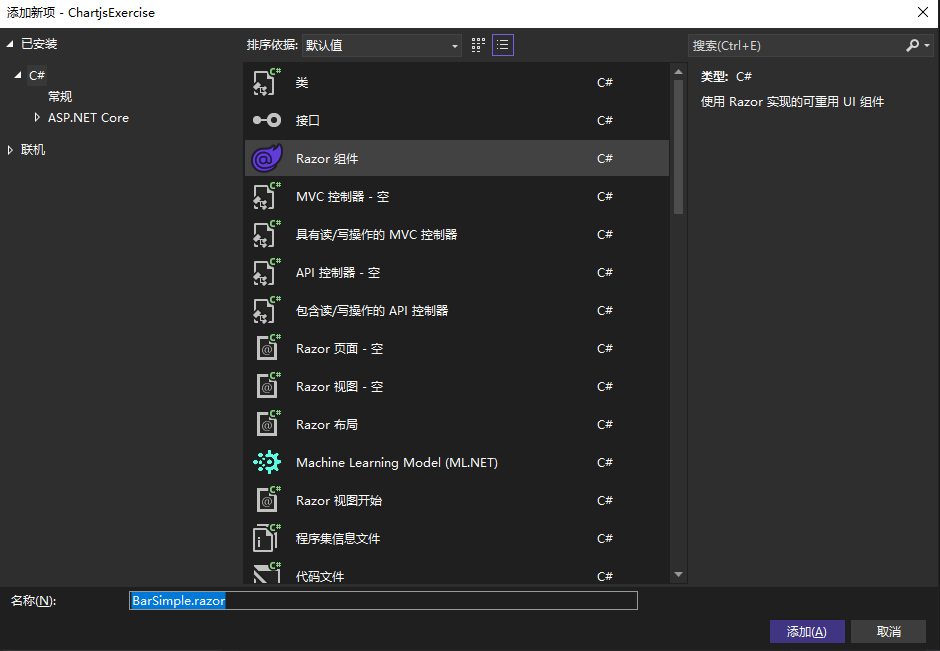Click the template list scroll down arrow
Viewport: 940px width, 651px height.
678,574
